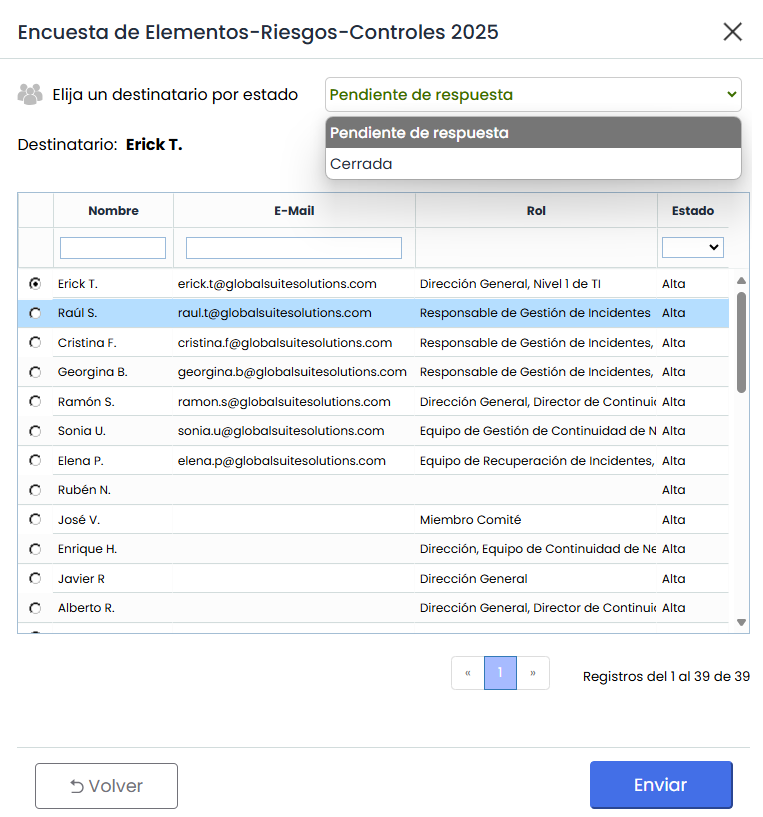The height and width of the screenshot is (817, 763).
Task: Sort by the Rol column header
Action: coord(536,211)
